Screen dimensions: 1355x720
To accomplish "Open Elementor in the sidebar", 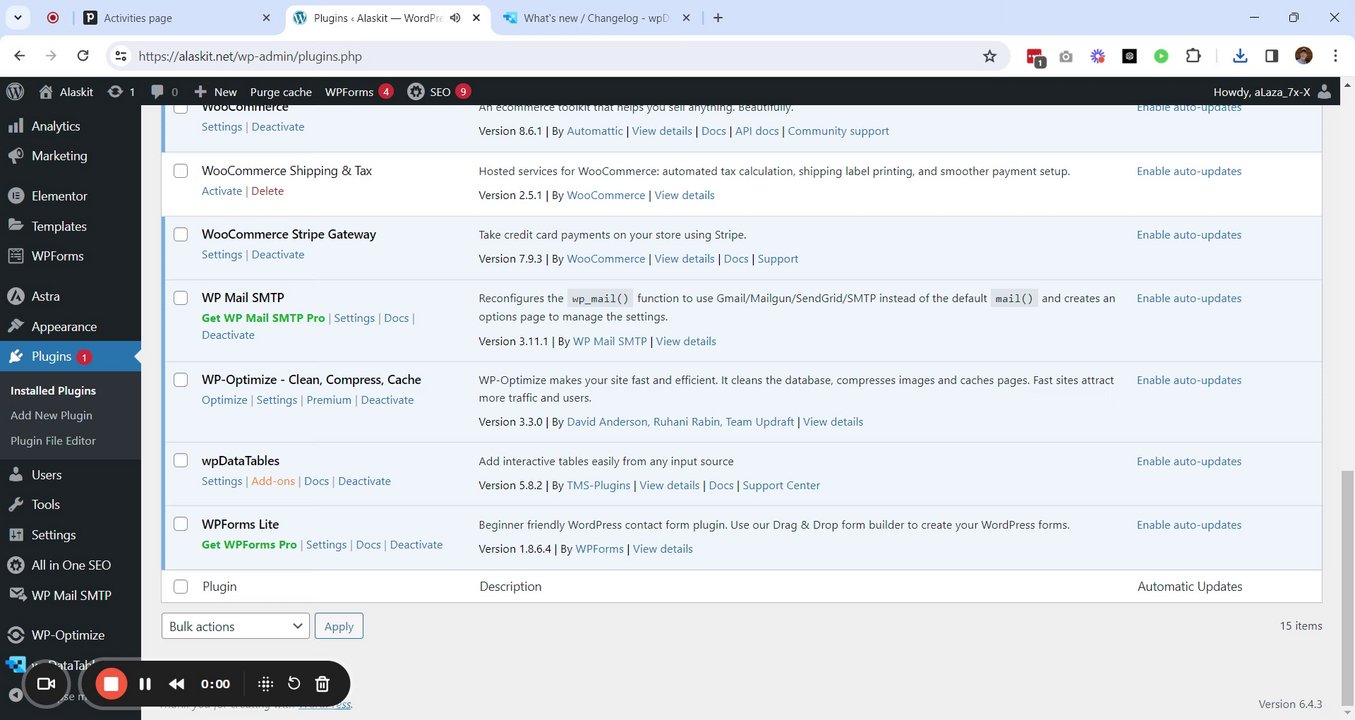I will click(59, 196).
